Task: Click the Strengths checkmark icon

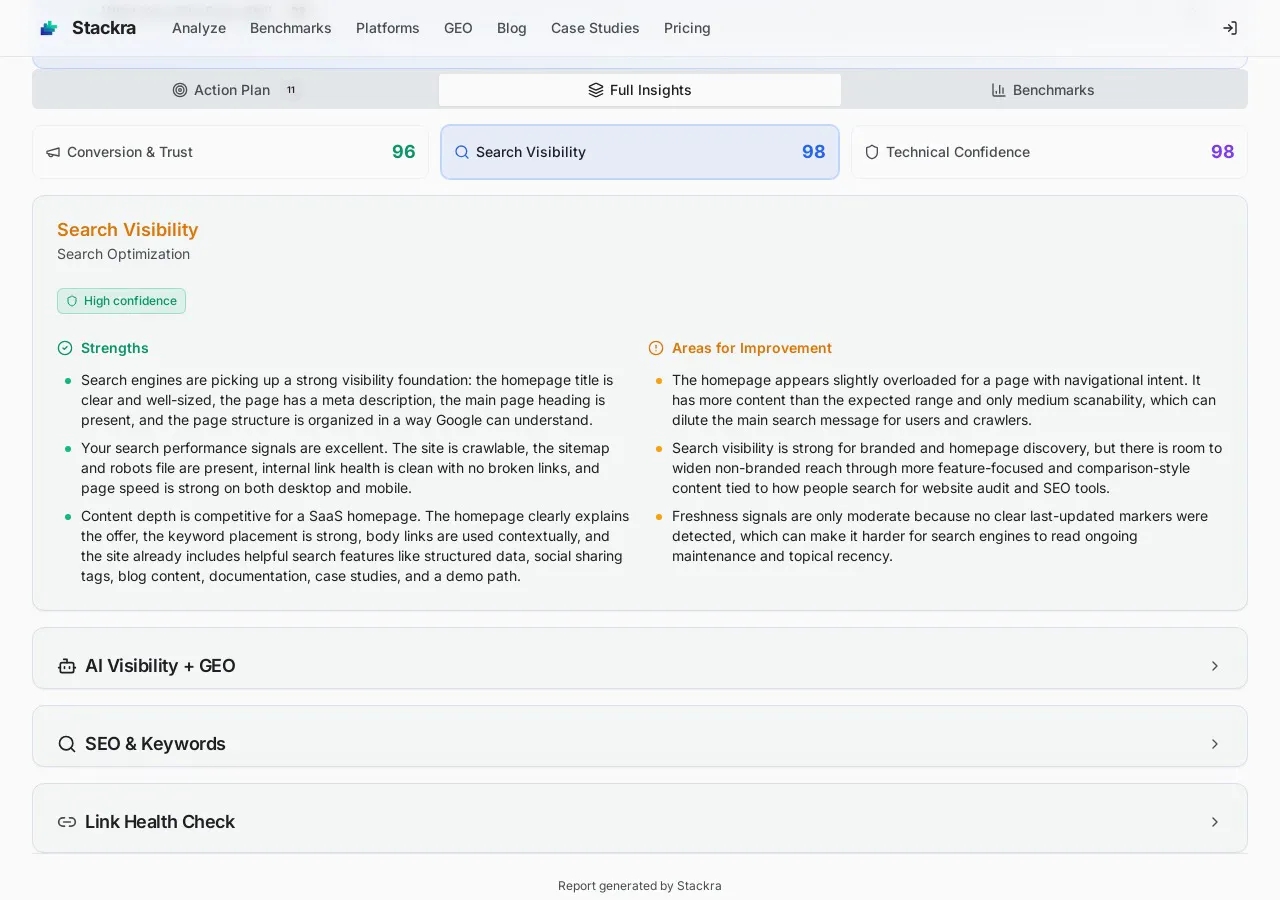Action: 65,348
